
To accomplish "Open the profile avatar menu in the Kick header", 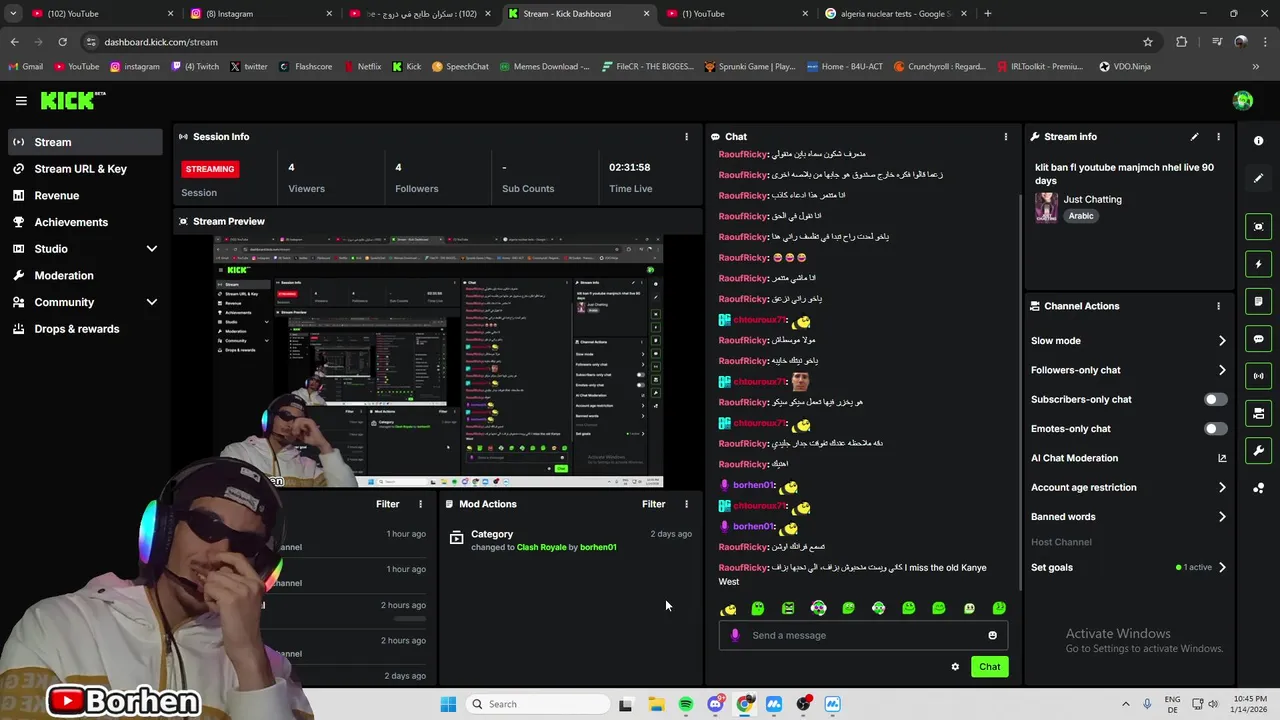I will point(1243,100).
